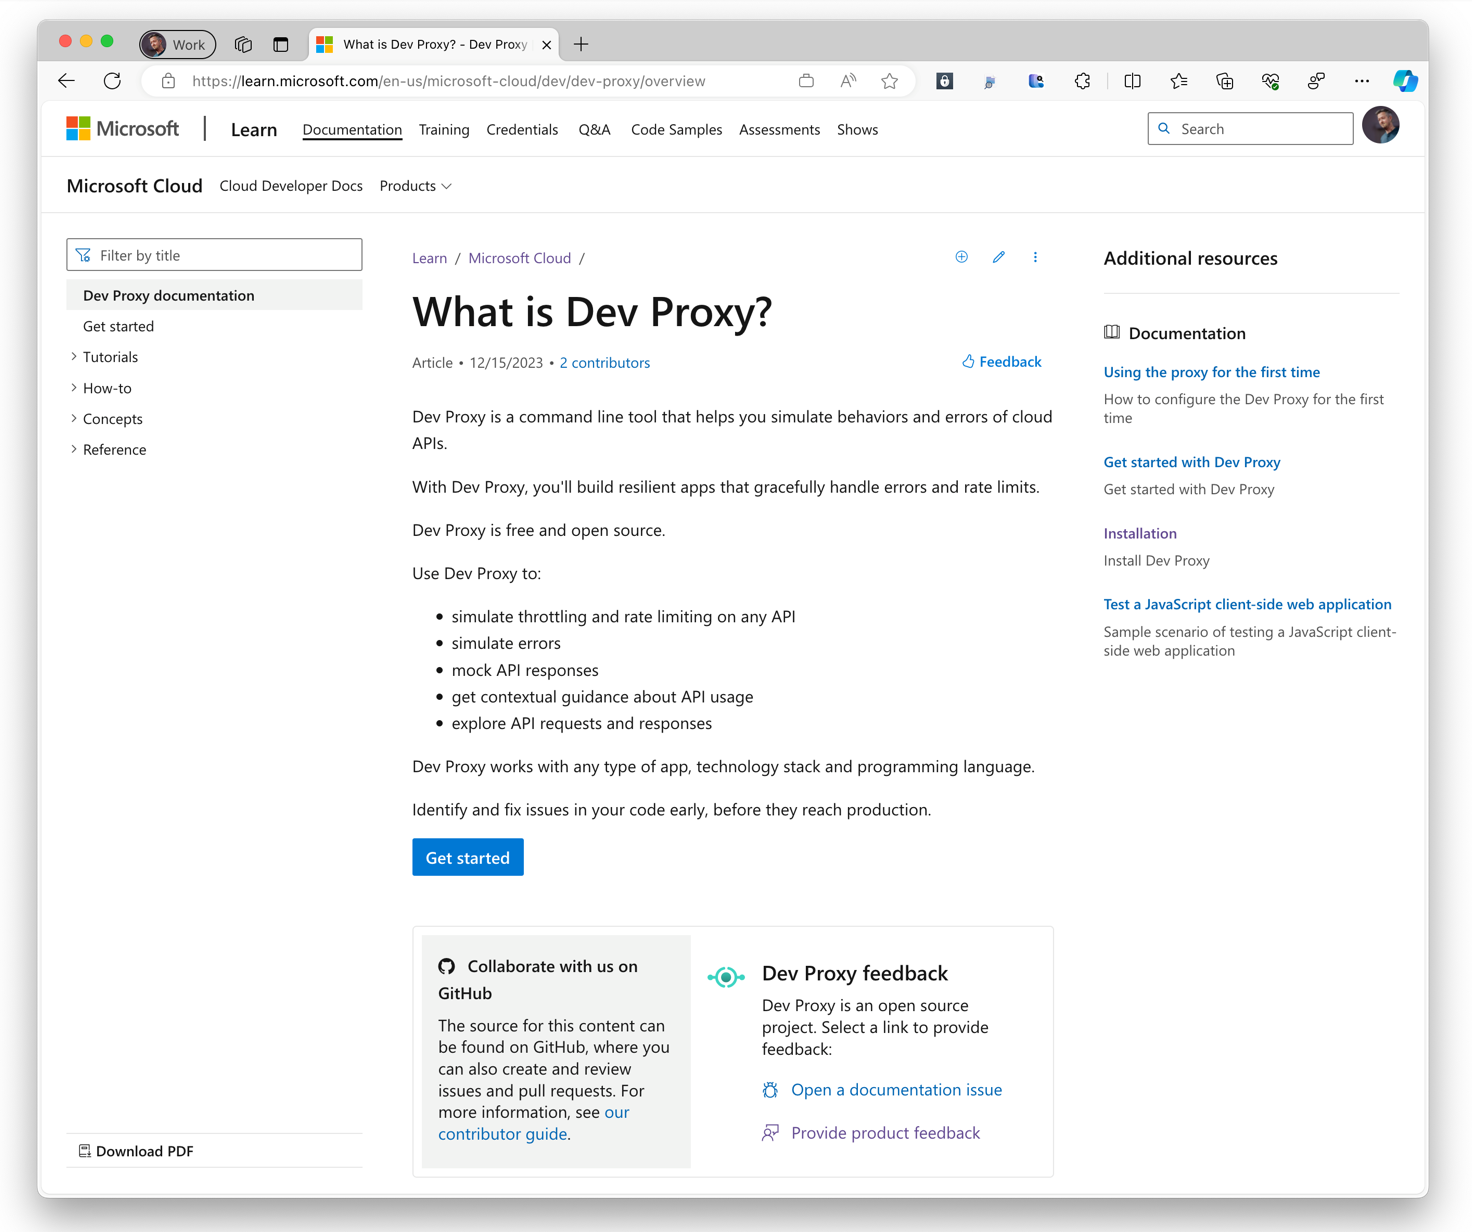Open the edit article pencil icon

pos(998,257)
